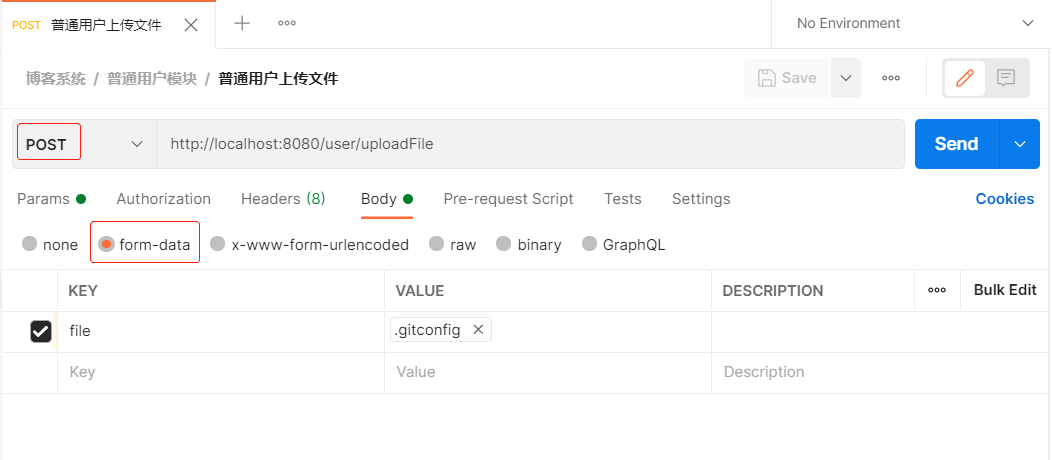The height and width of the screenshot is (460, 1052).
Task: Open the 普通用户模块 breadcrumb
Action: [x=152, y=78]
